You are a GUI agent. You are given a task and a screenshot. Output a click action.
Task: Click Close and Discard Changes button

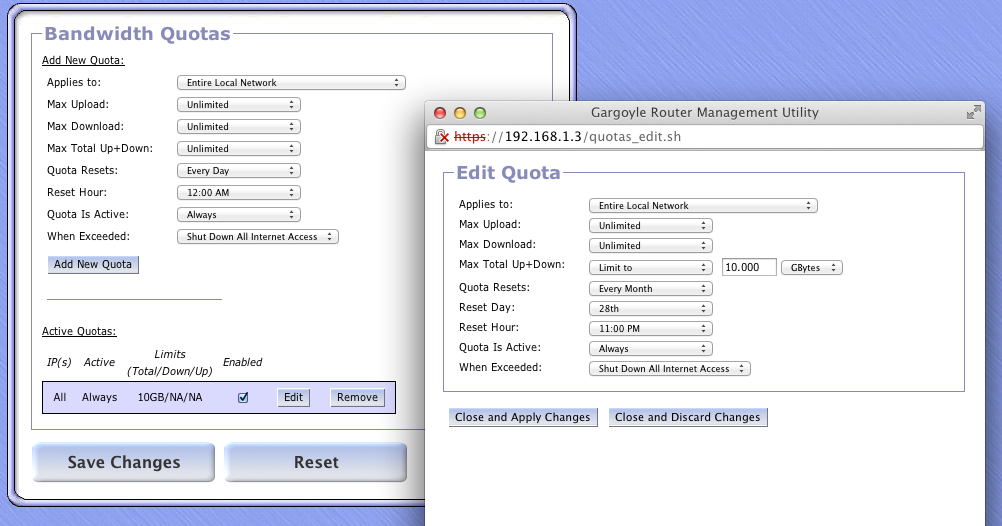[x=688, y=417]
